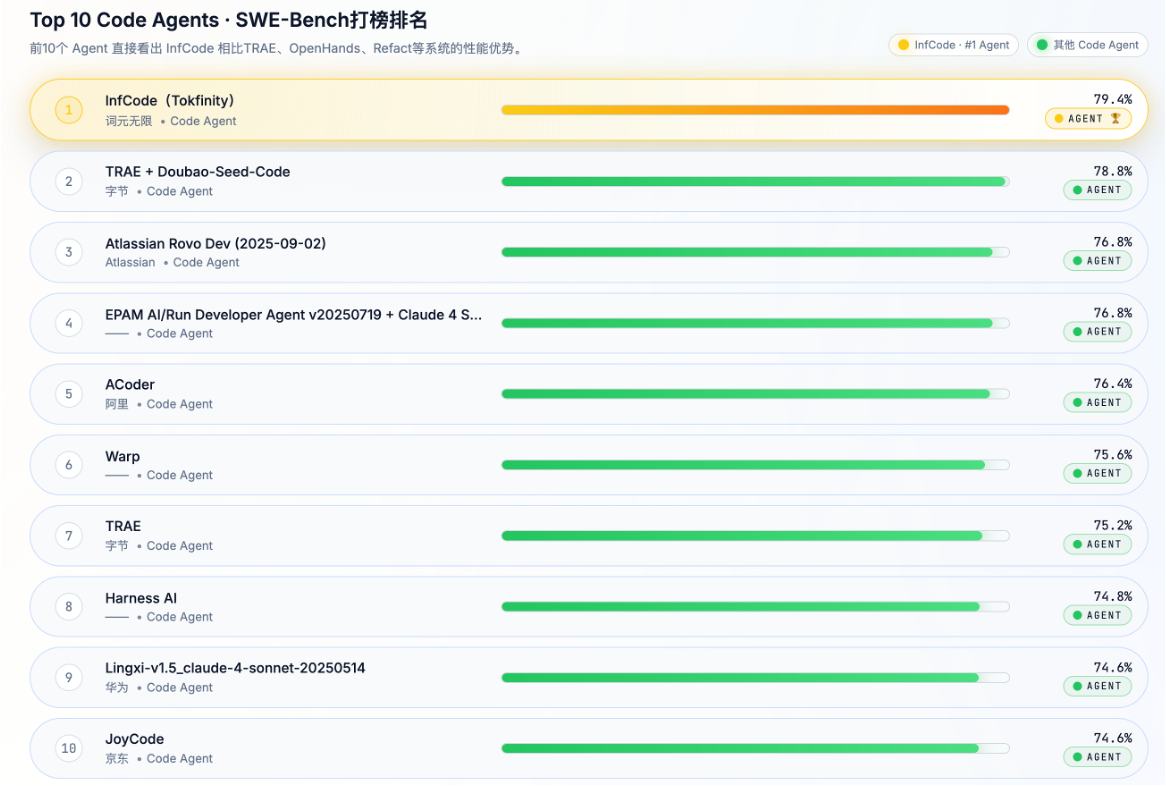Click the trophy AGENT badge for InfCode

(1088, 118)
